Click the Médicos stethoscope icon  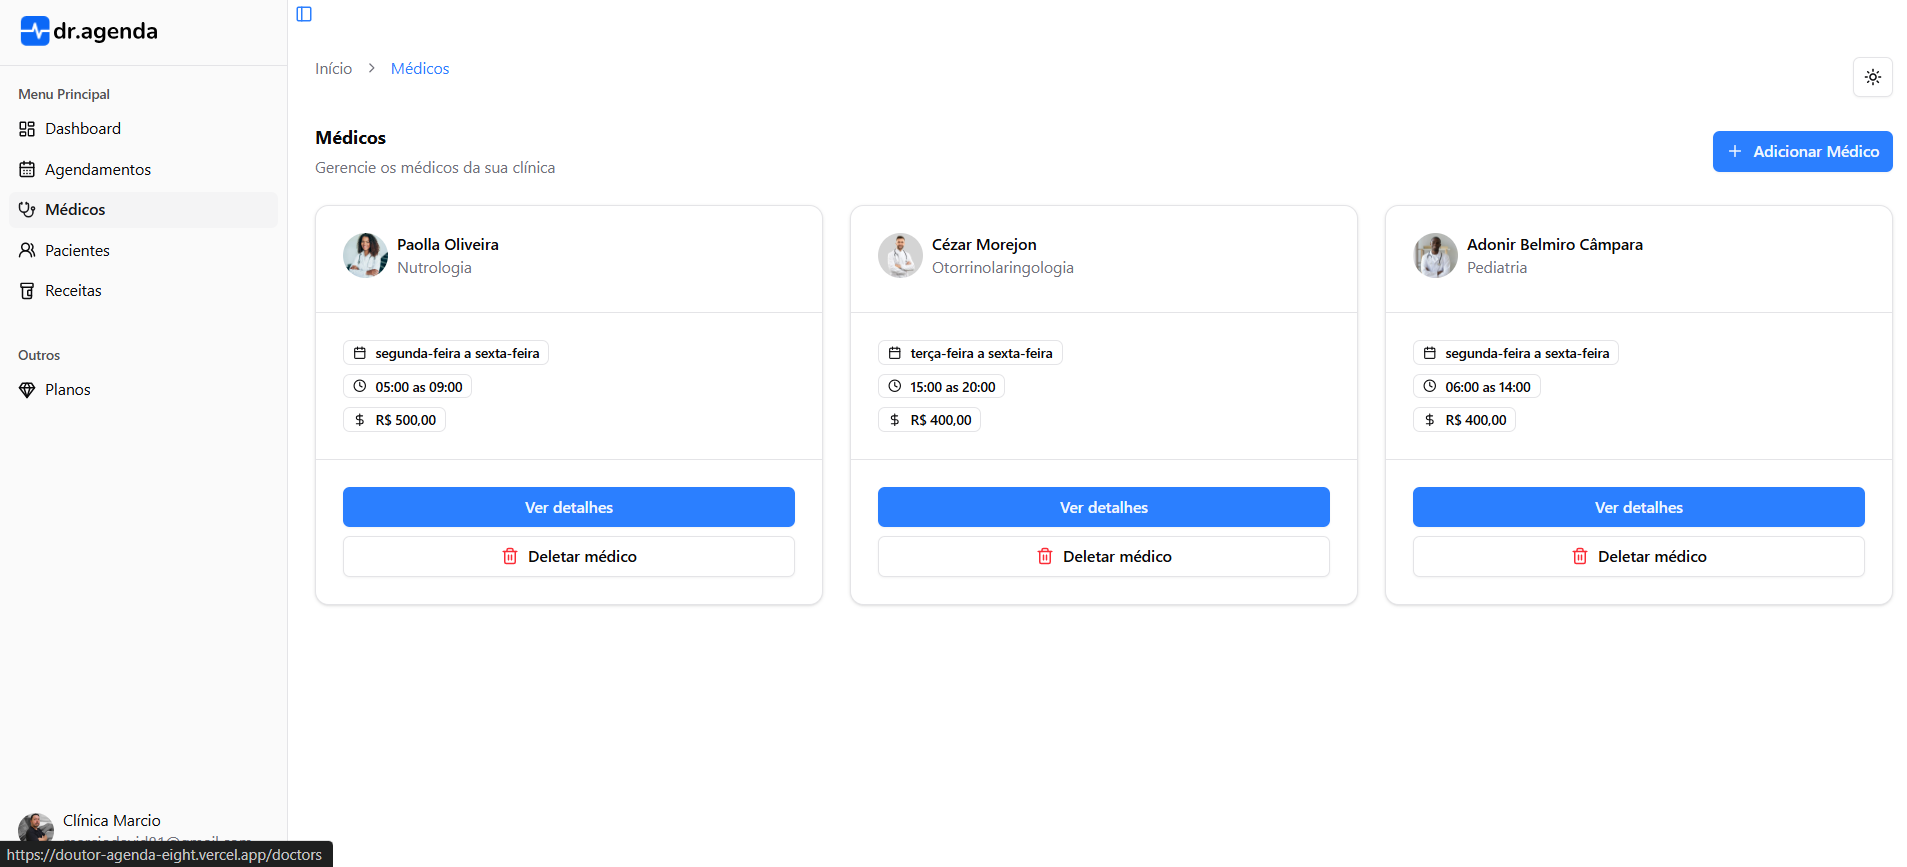tap(27, 210)
